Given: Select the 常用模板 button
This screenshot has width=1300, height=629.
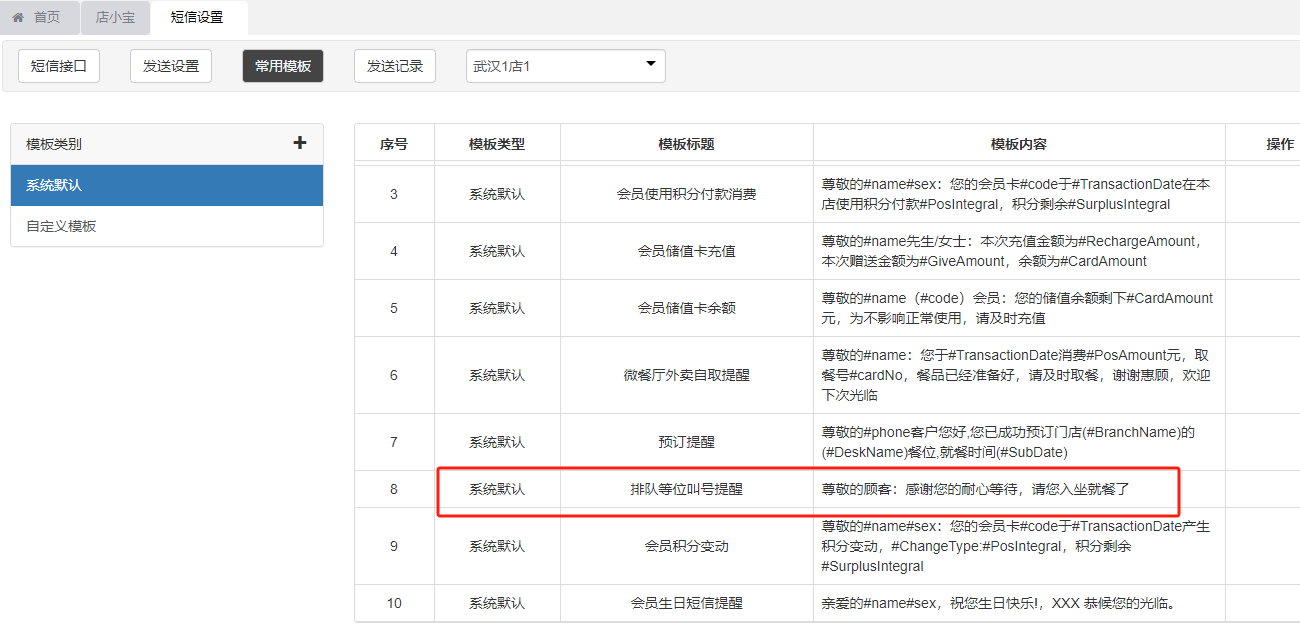Looking at the screenshot, I should pos(283,66).
